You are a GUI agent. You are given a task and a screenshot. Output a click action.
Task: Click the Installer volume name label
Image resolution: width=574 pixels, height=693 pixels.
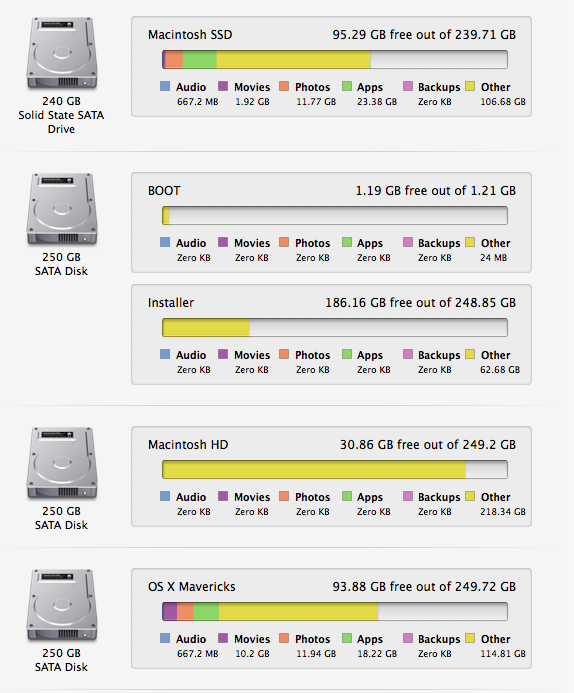[x=171, y=303]
